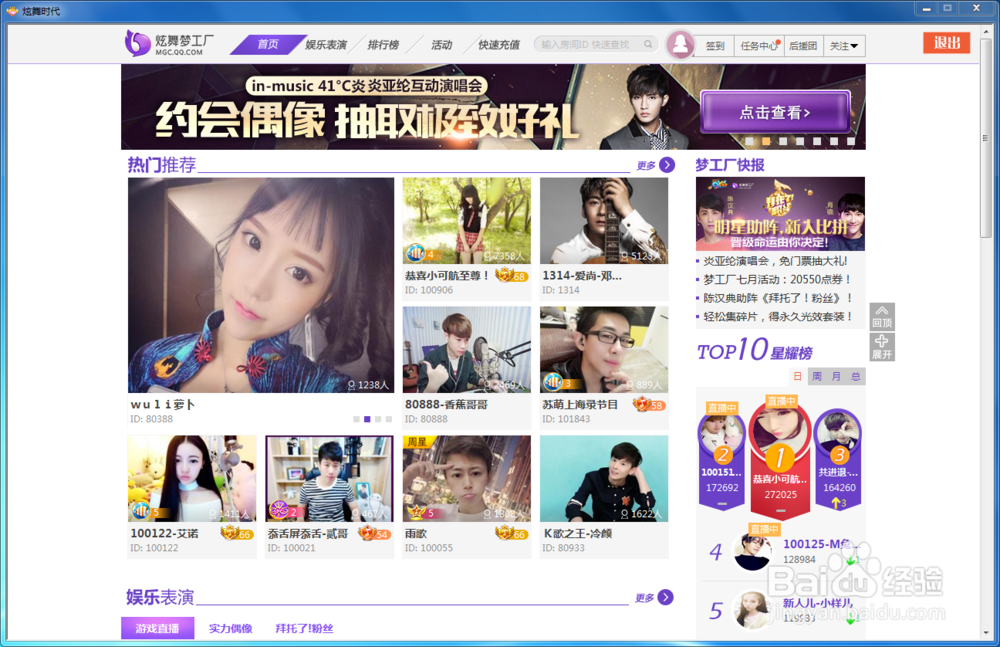Screen dimensions: 1000x647
Task: Open rank 2 avatar 100151
Action: pyautogui.click(x=722, y=435)
